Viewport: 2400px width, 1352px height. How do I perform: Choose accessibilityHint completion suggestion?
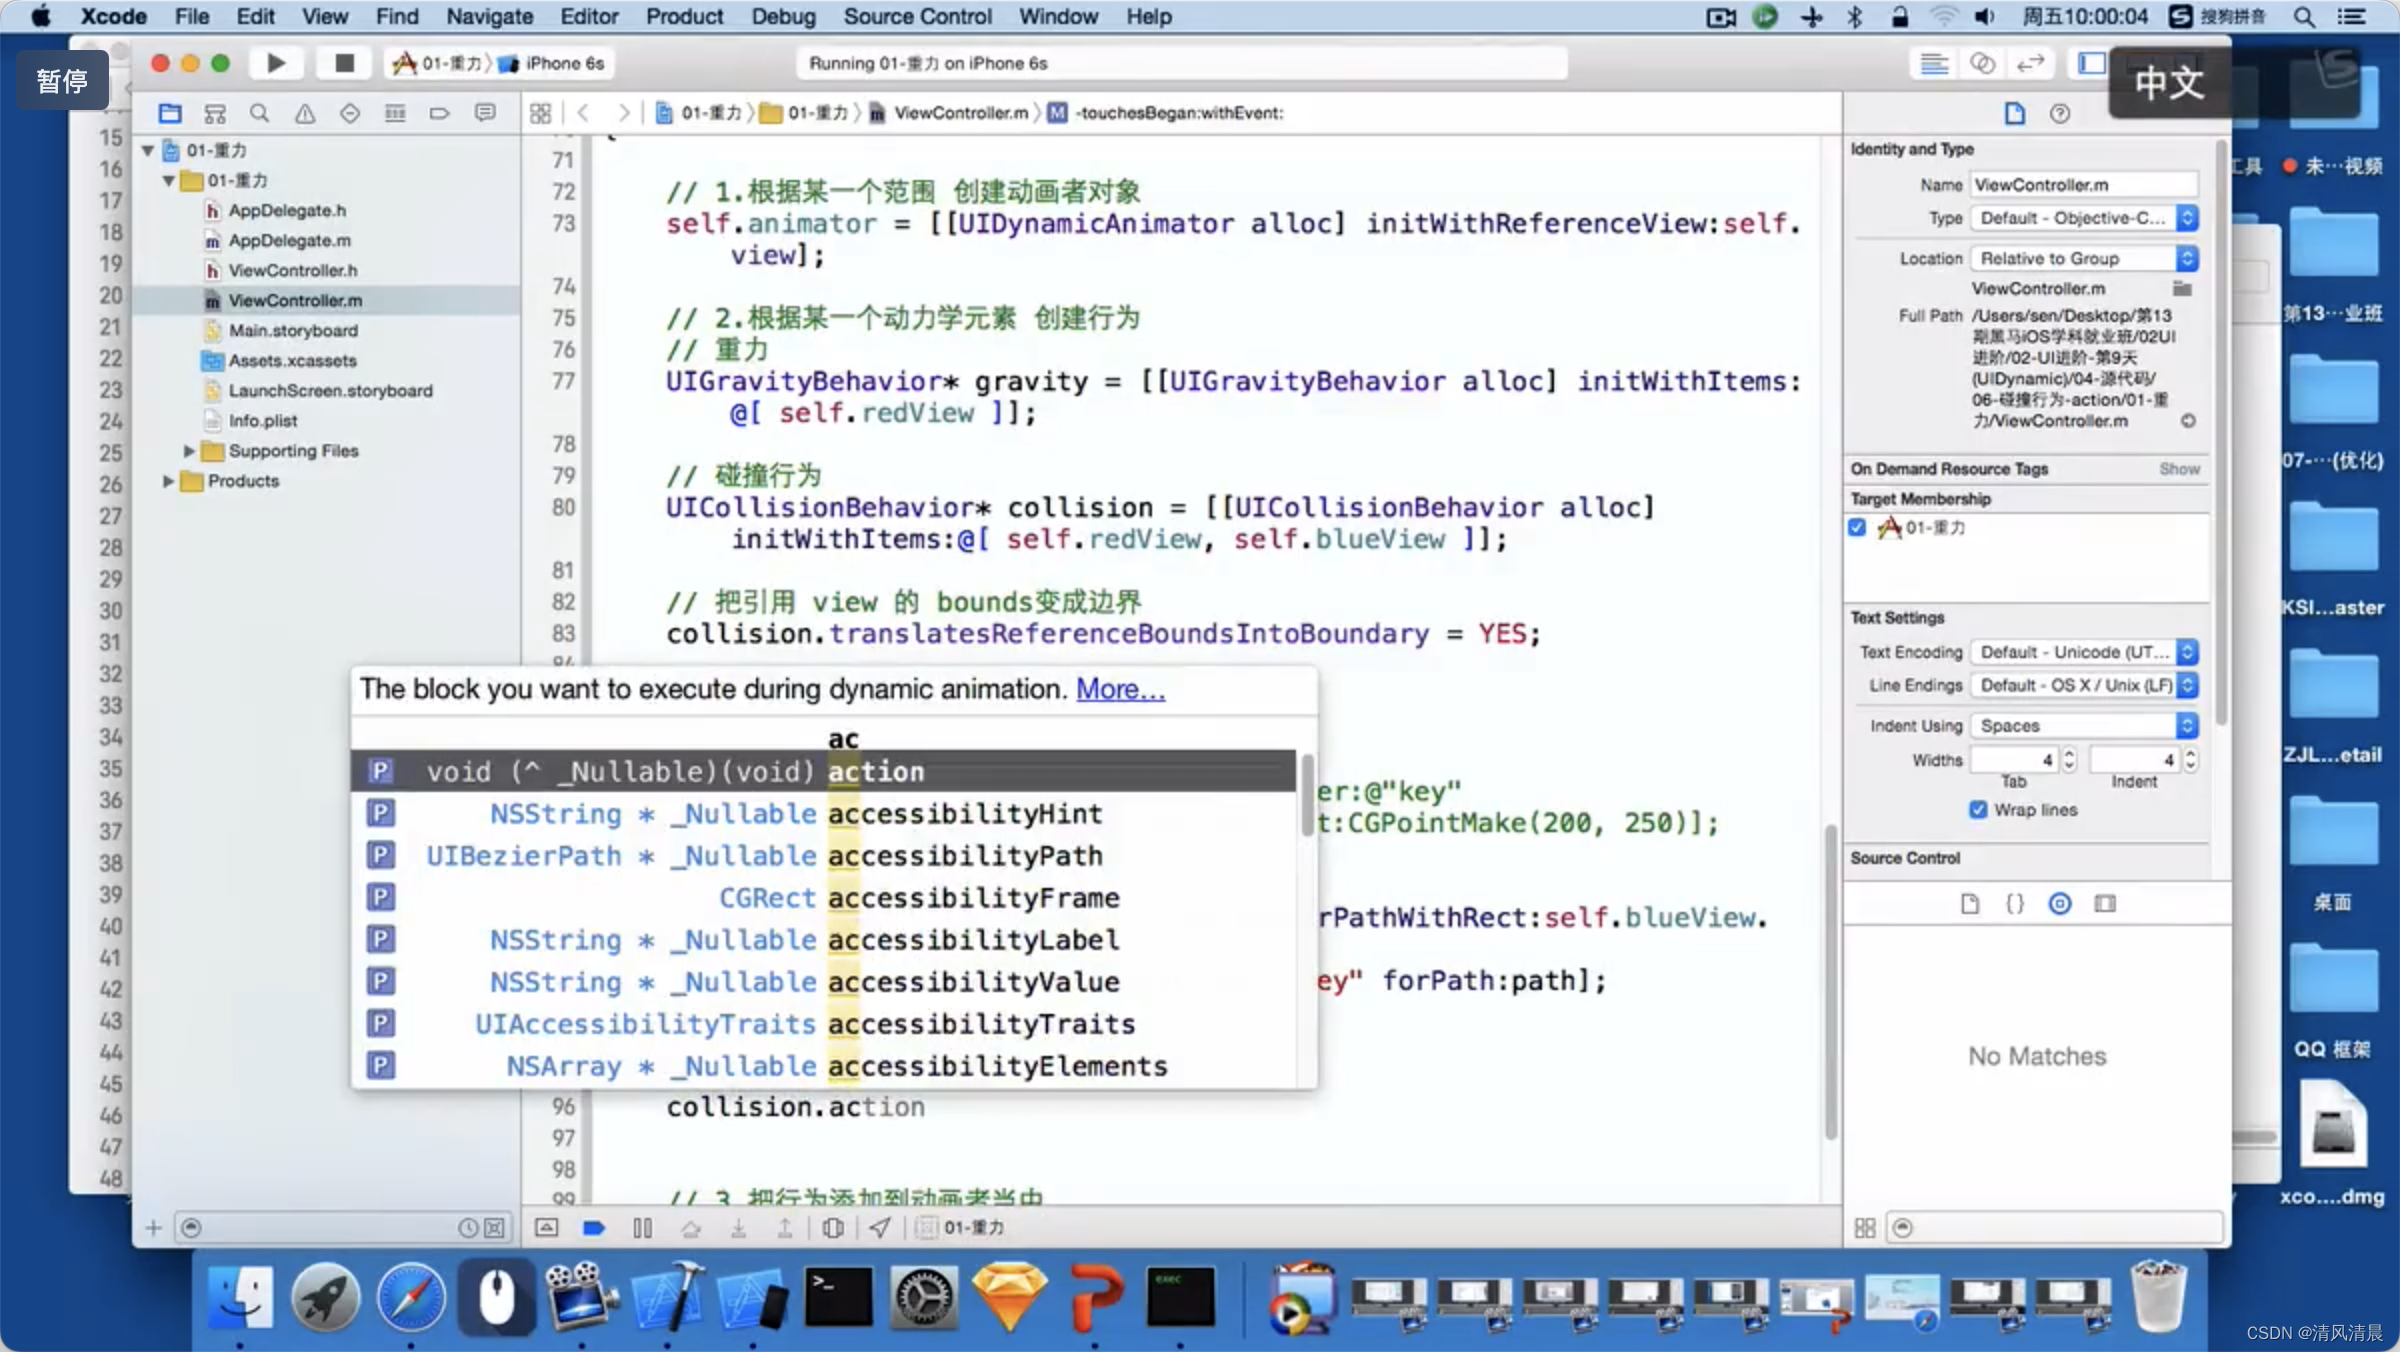(823, 814)
